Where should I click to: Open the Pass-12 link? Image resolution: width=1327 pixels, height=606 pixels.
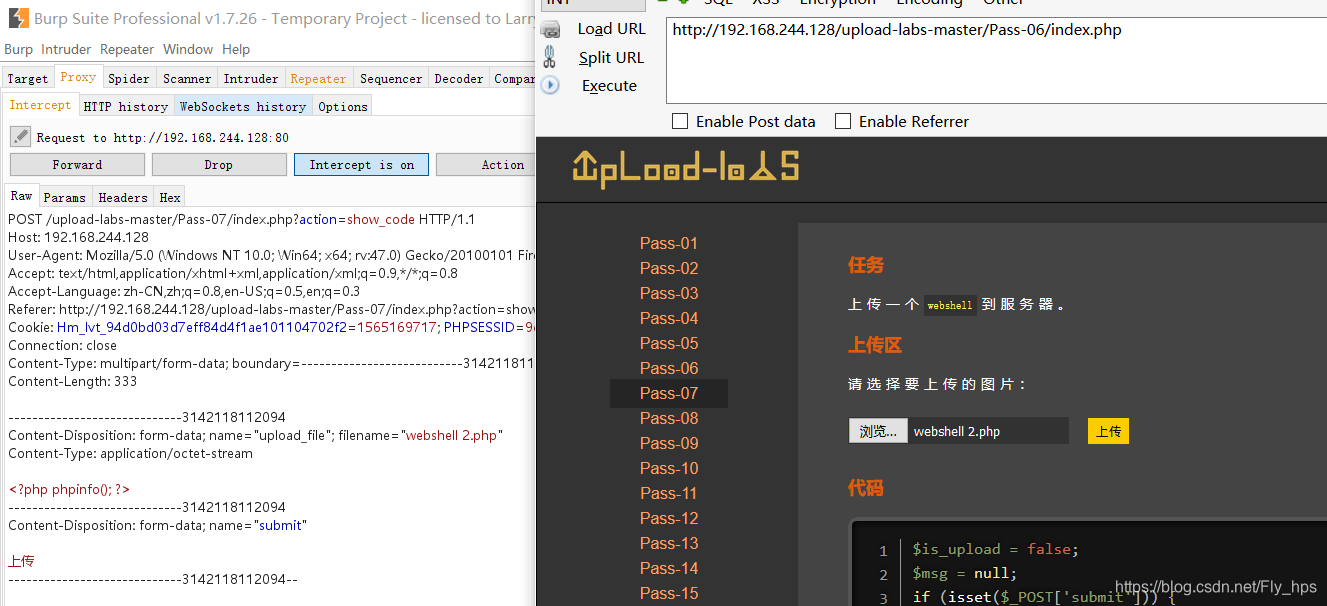669,518
